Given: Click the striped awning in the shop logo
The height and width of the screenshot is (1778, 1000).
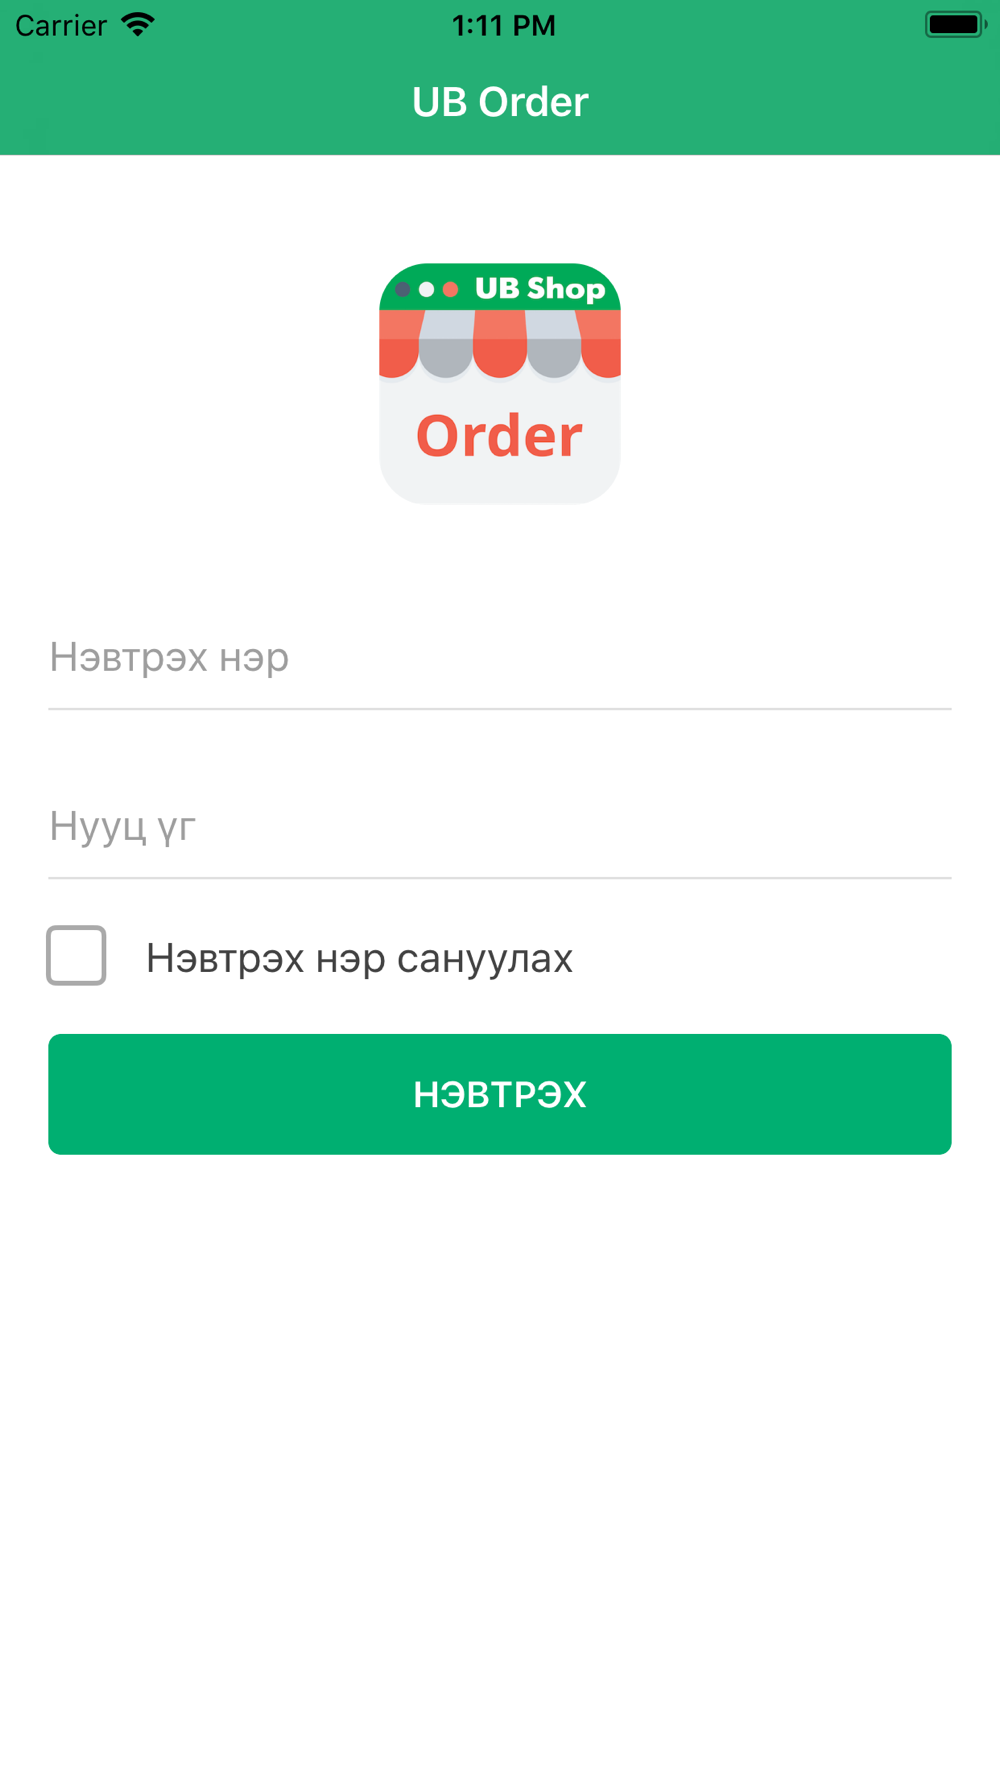Looking at the screenshot, I should pyautogui.click(x=500, y=345).
